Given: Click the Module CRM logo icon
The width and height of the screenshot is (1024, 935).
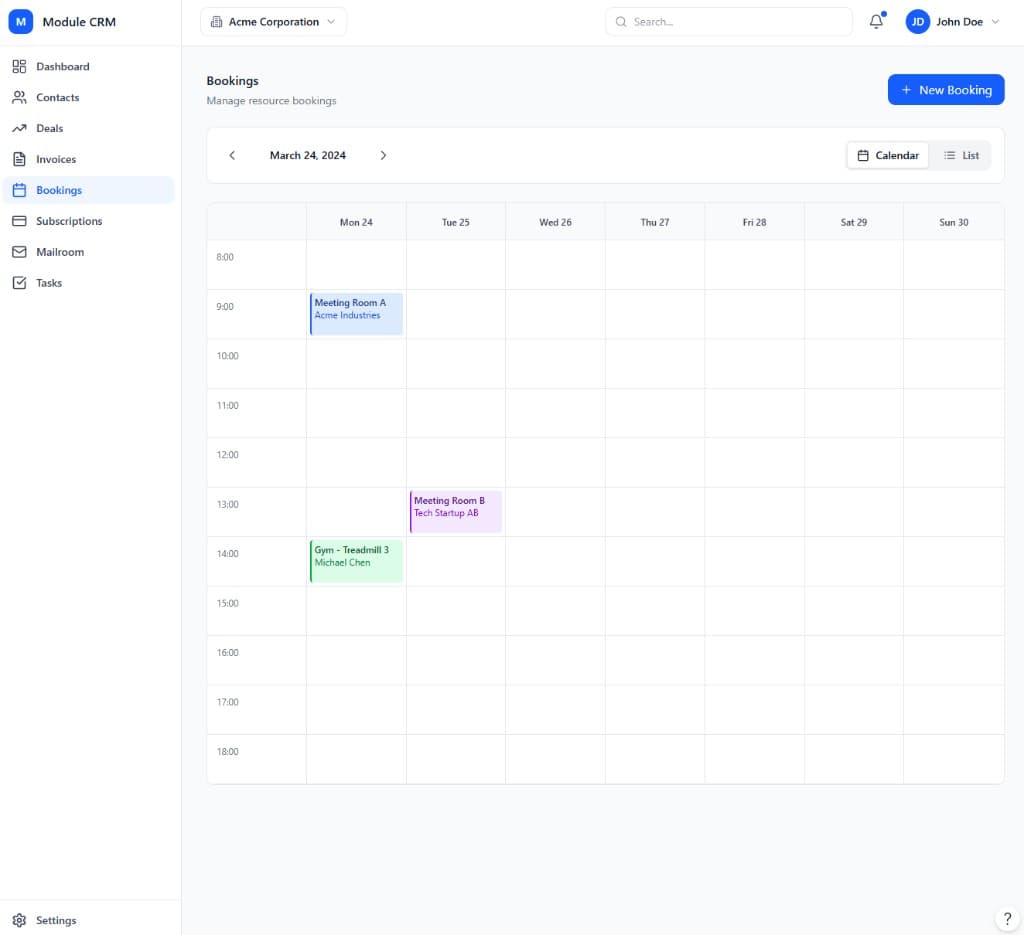Looking at the screenshot, I should (x=21, y=22).
